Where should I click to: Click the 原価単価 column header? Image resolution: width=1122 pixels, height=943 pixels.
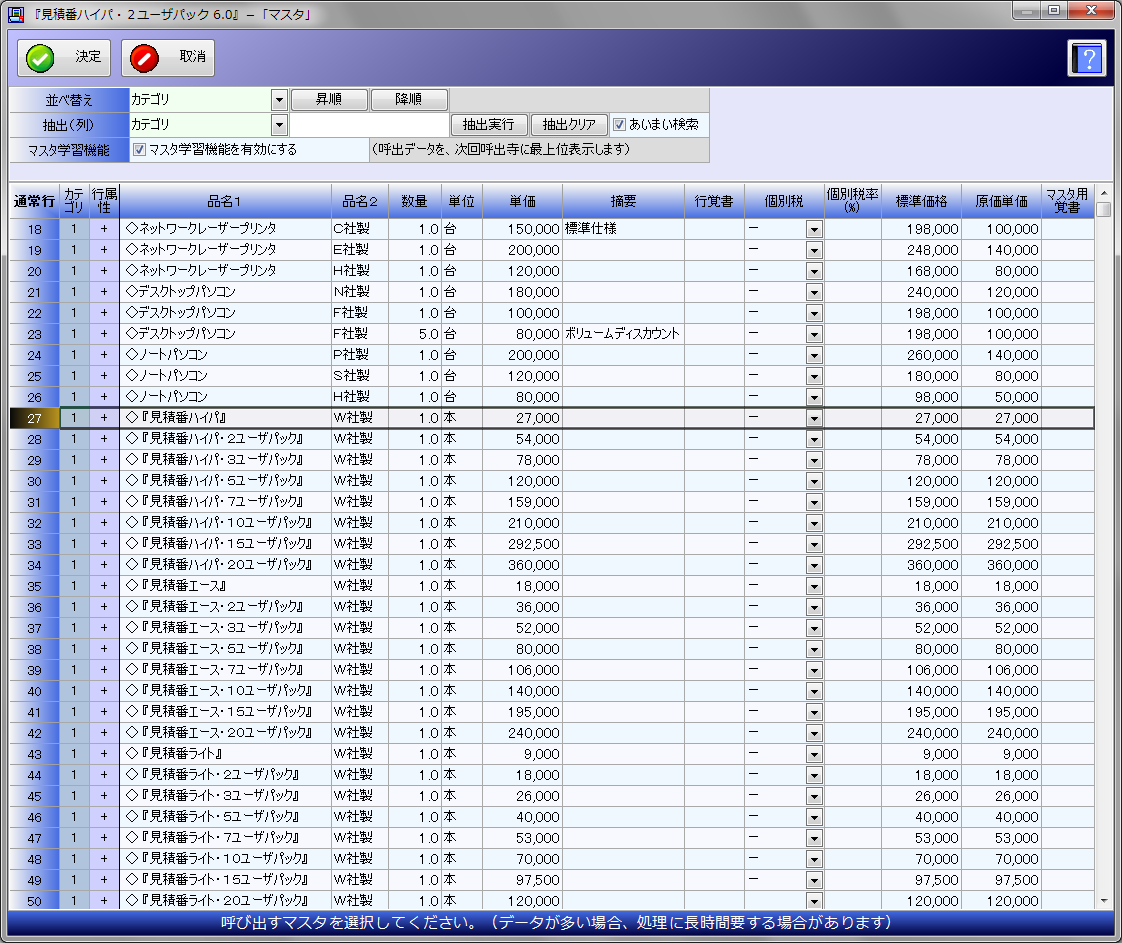(1001, 201)
